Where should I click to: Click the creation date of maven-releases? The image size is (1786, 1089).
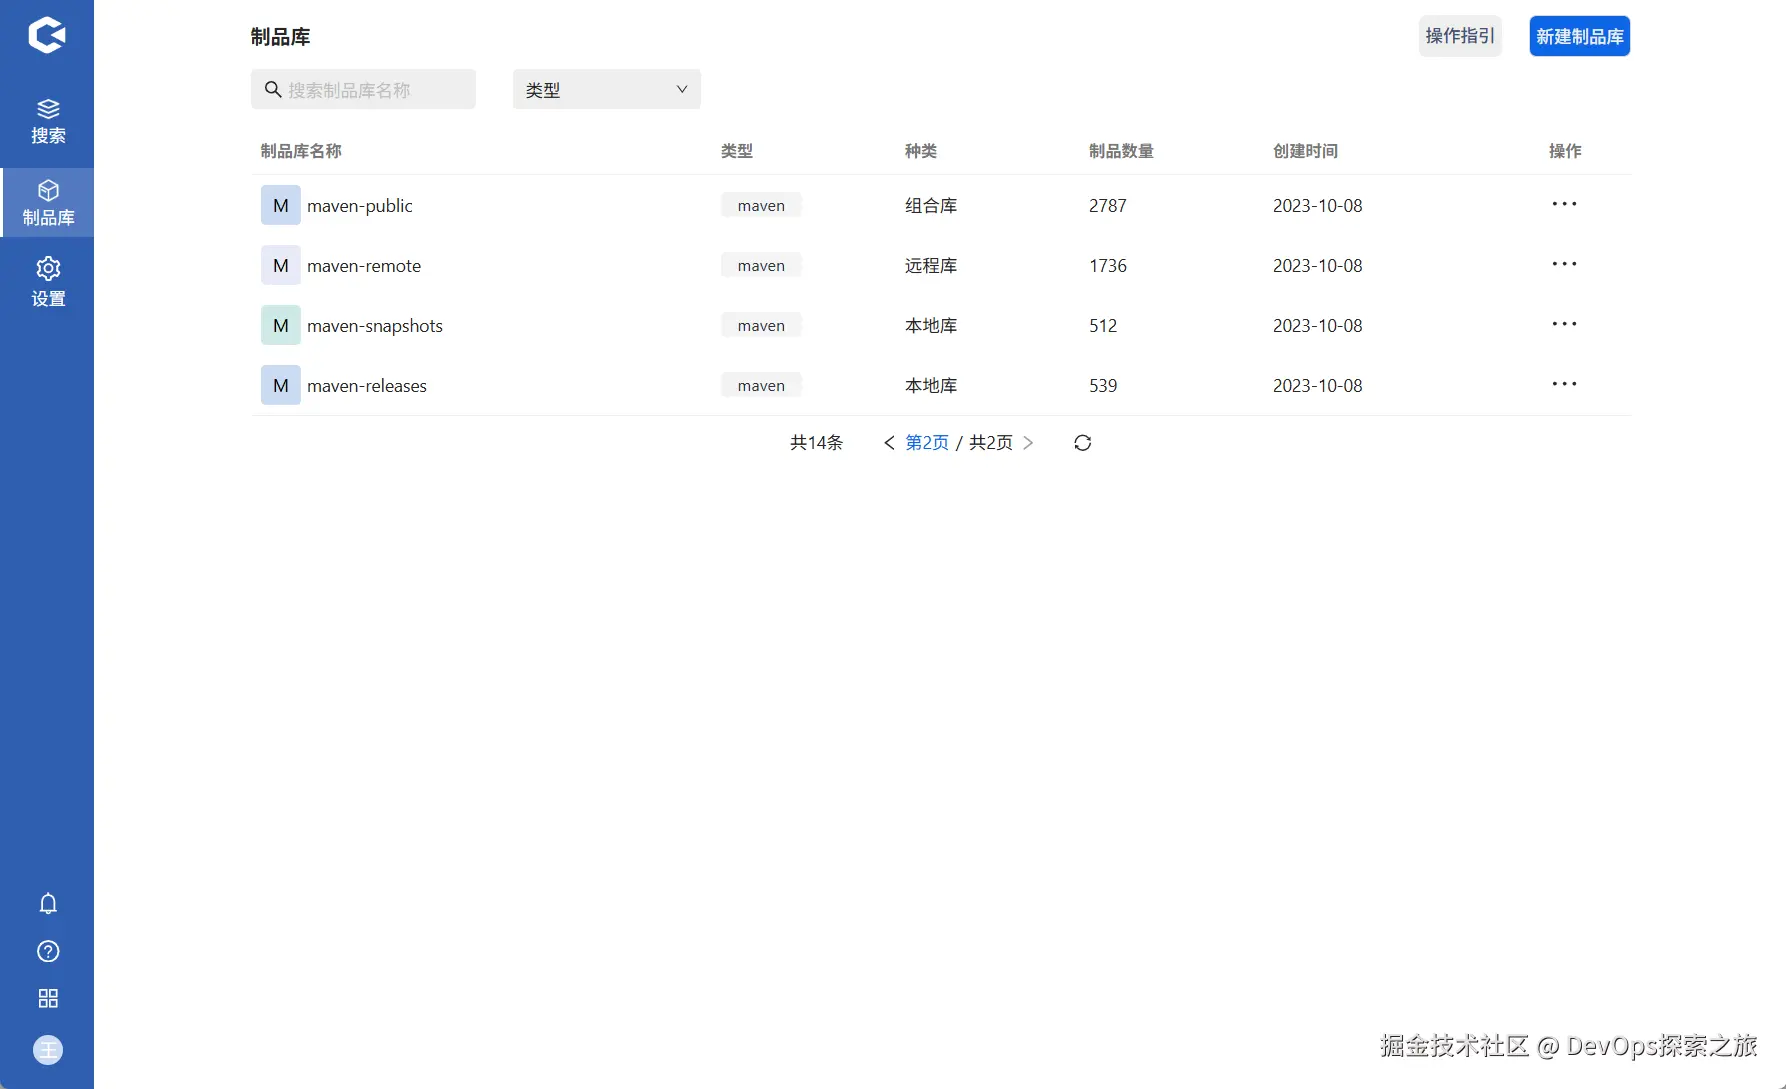point(1318,385)
